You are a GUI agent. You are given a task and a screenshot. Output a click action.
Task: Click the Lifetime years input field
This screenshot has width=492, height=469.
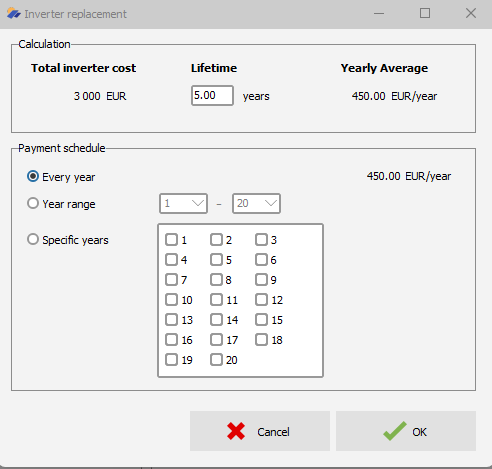[212, 96]
